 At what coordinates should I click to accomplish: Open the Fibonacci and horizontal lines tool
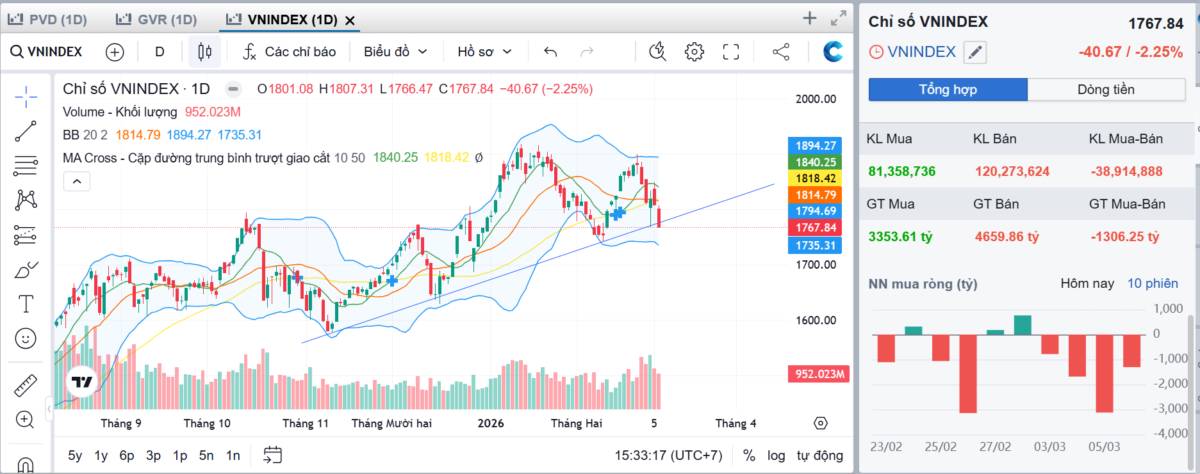point(26,165)
